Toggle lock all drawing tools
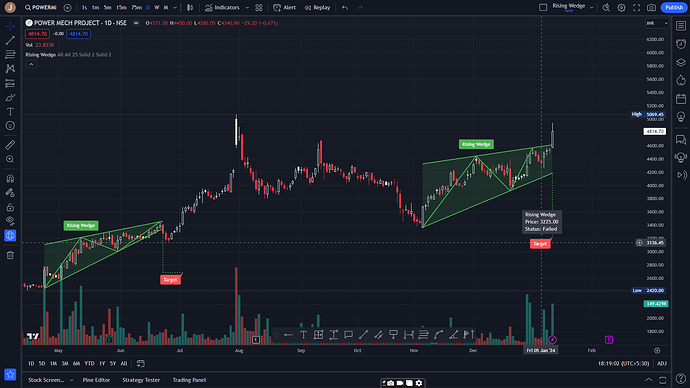 click(10, 207)
